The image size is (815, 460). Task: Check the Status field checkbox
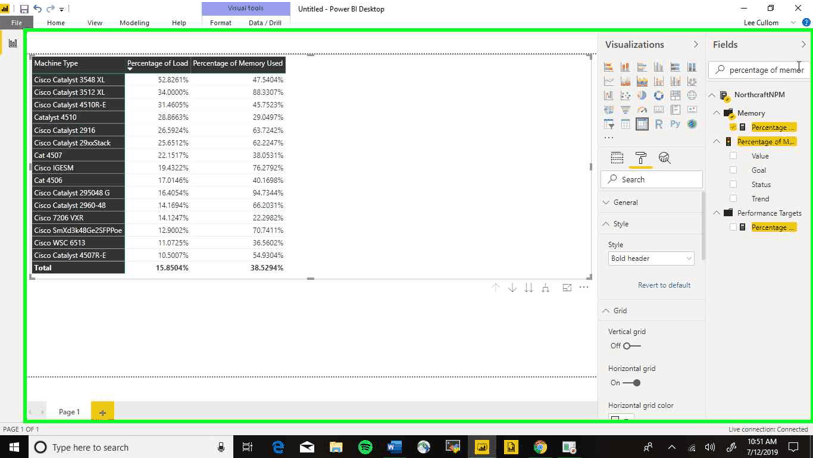733,185
